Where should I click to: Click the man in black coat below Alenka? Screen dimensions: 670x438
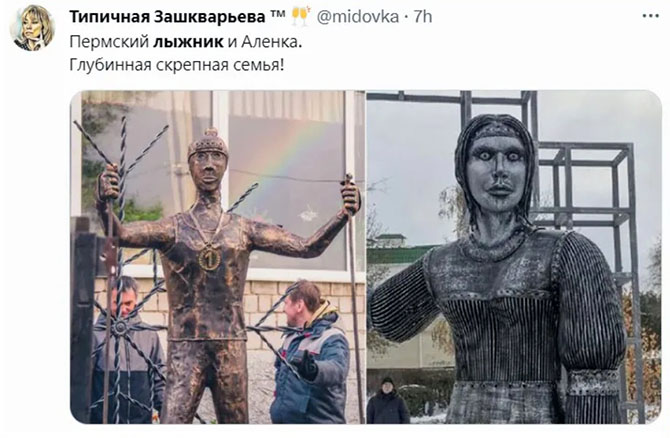click(x=387, y=401)
